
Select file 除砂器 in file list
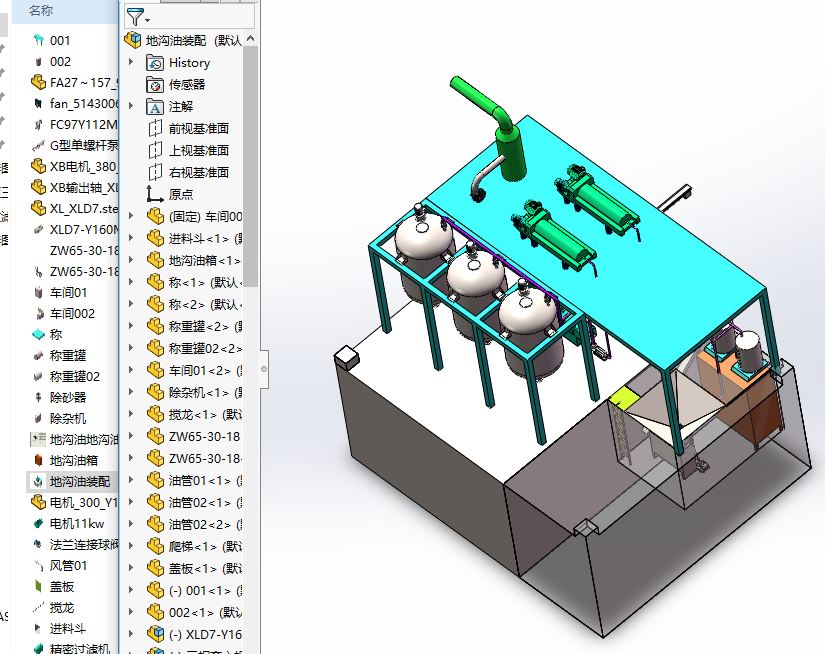point(68,397)
